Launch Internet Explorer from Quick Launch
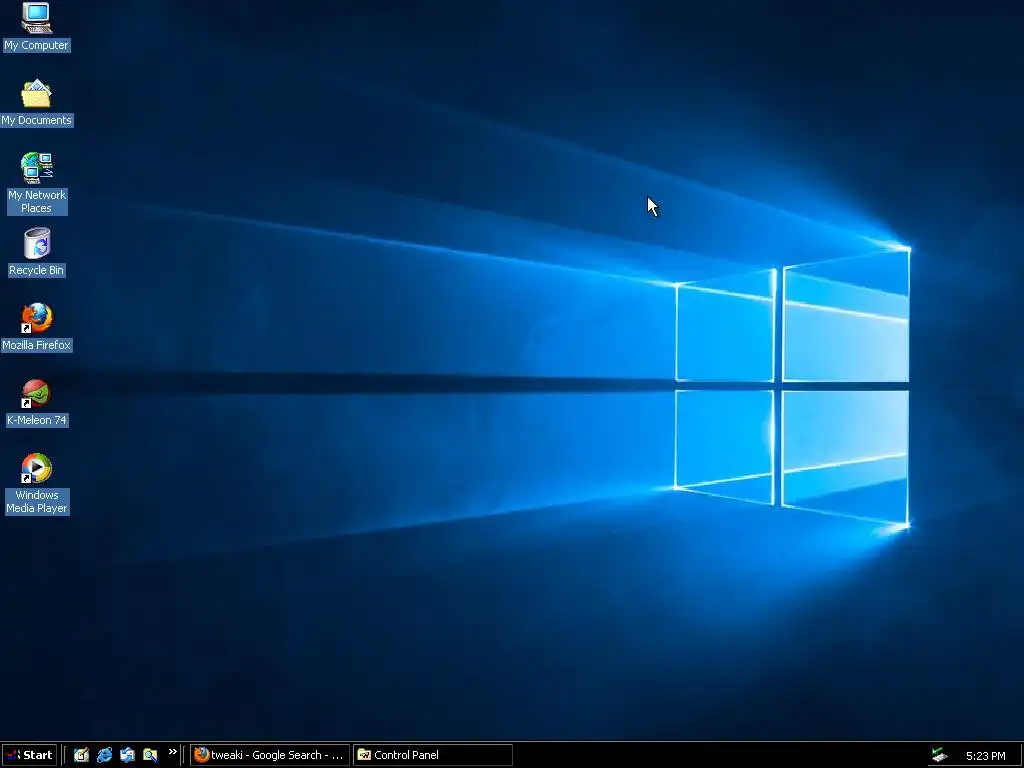1024x768 pixels. tap(104, 755)
